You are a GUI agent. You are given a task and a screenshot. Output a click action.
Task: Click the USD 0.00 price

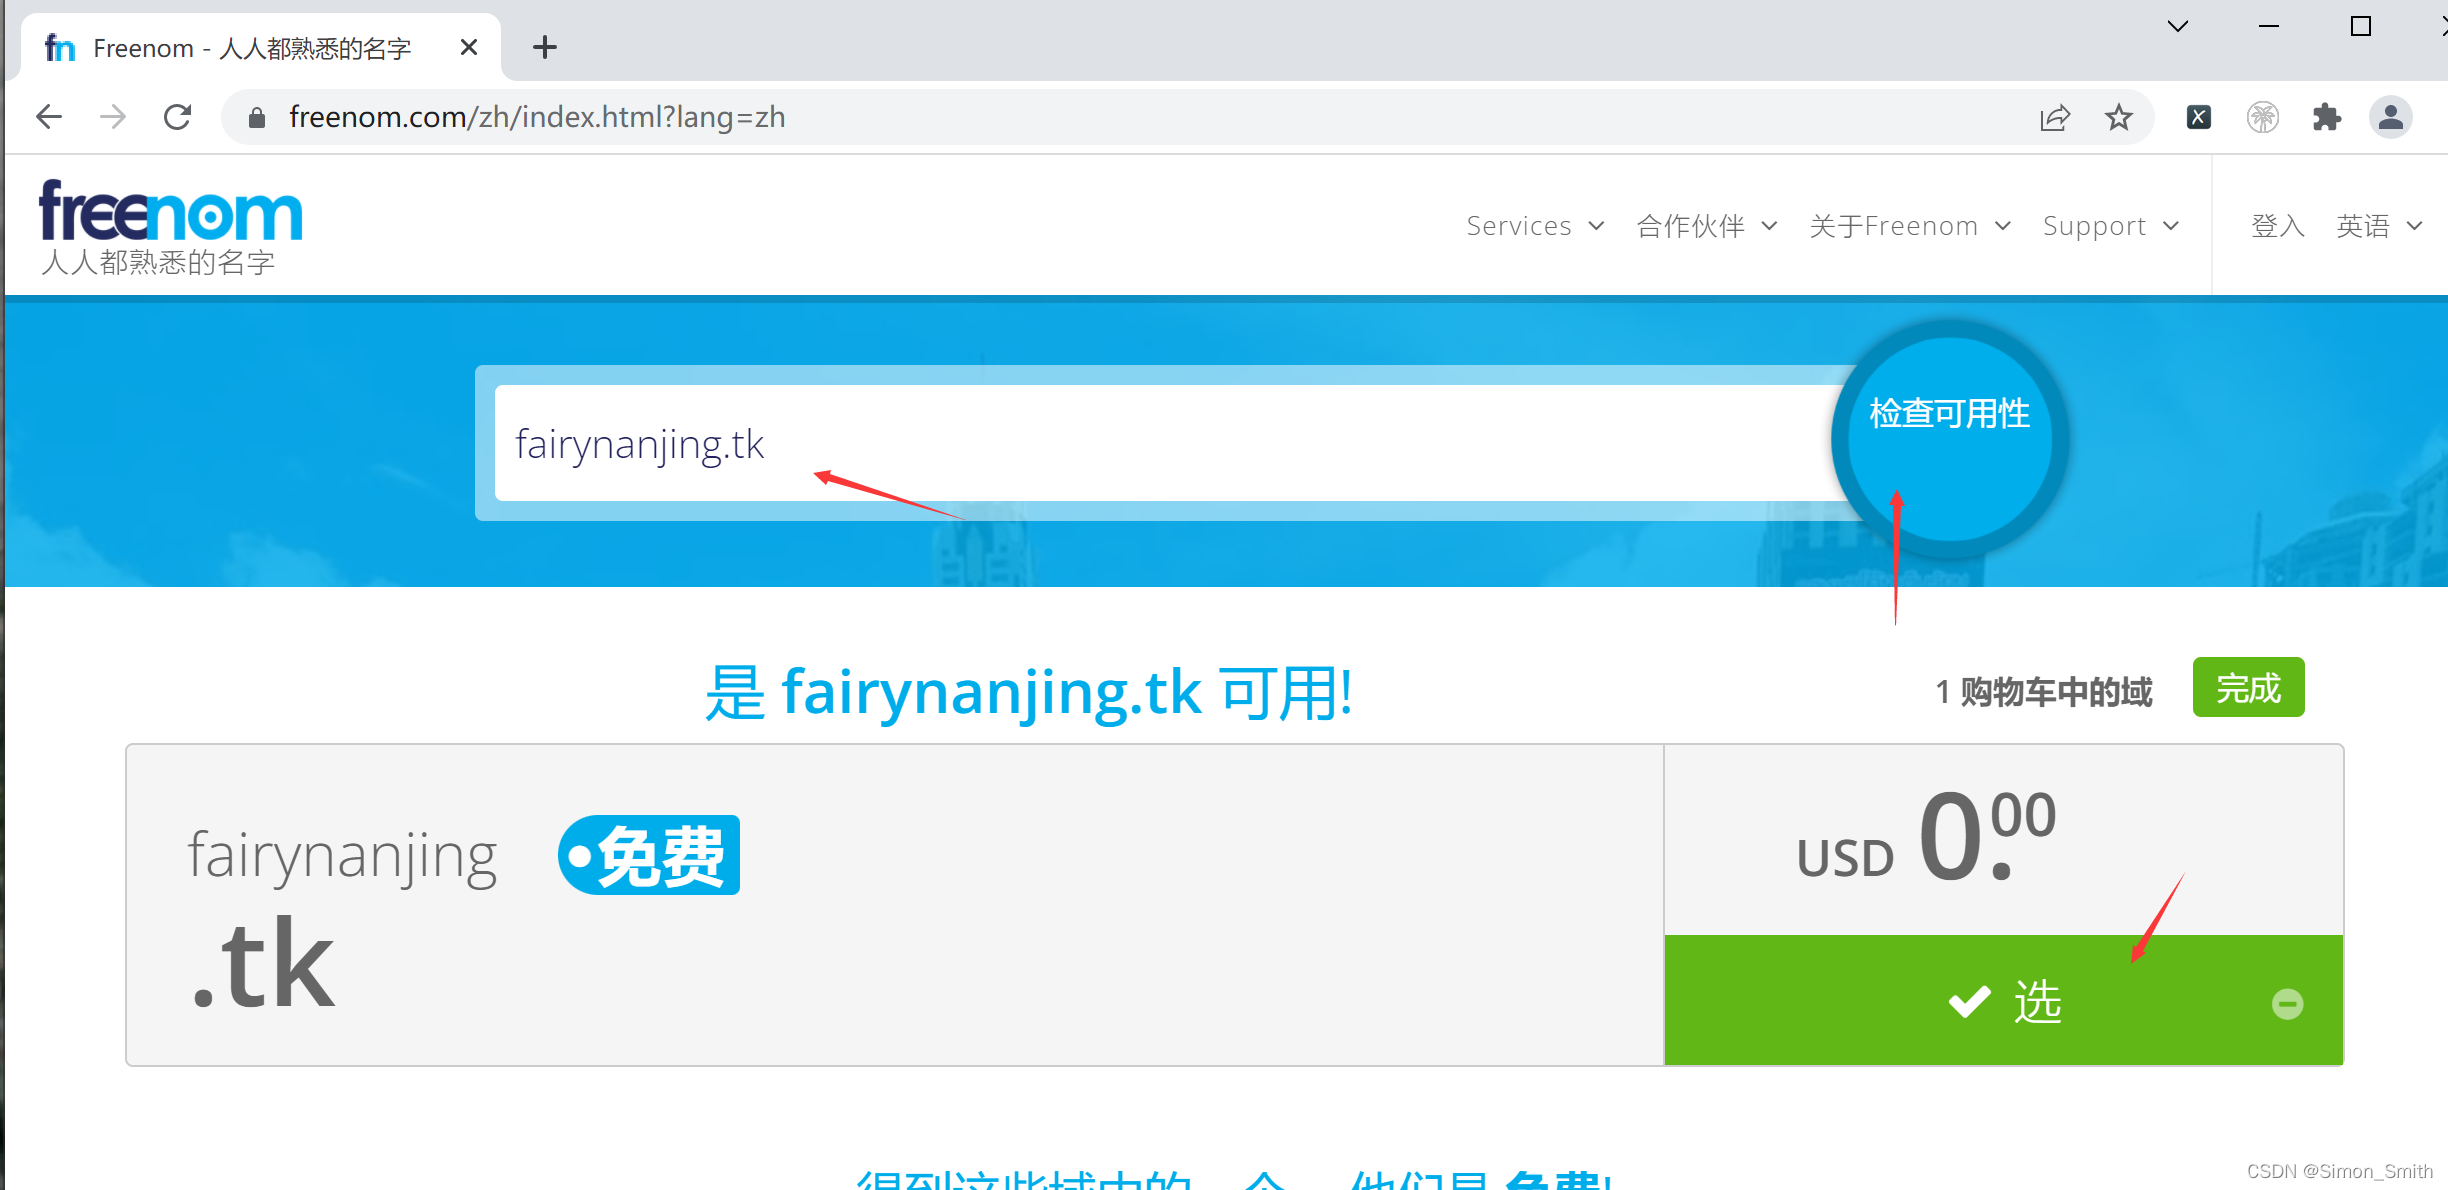pos(1926,838)
